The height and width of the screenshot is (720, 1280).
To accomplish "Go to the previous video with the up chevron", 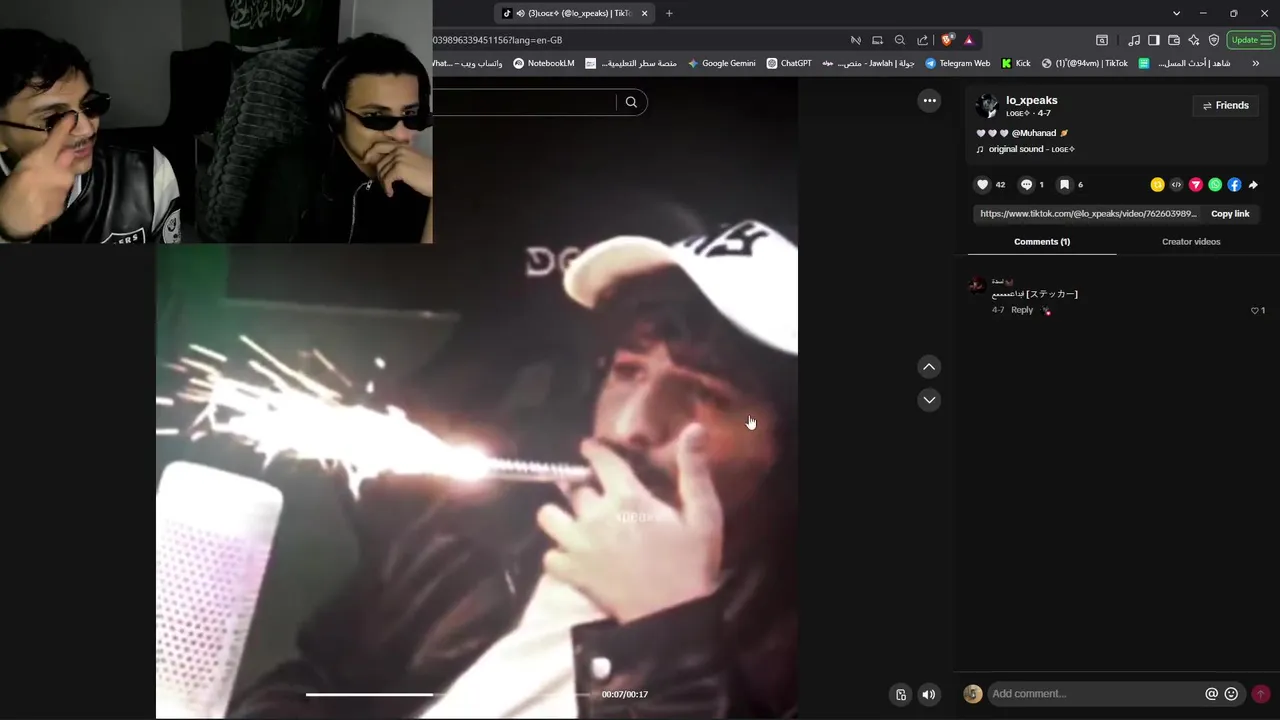I will pos(929,367).
